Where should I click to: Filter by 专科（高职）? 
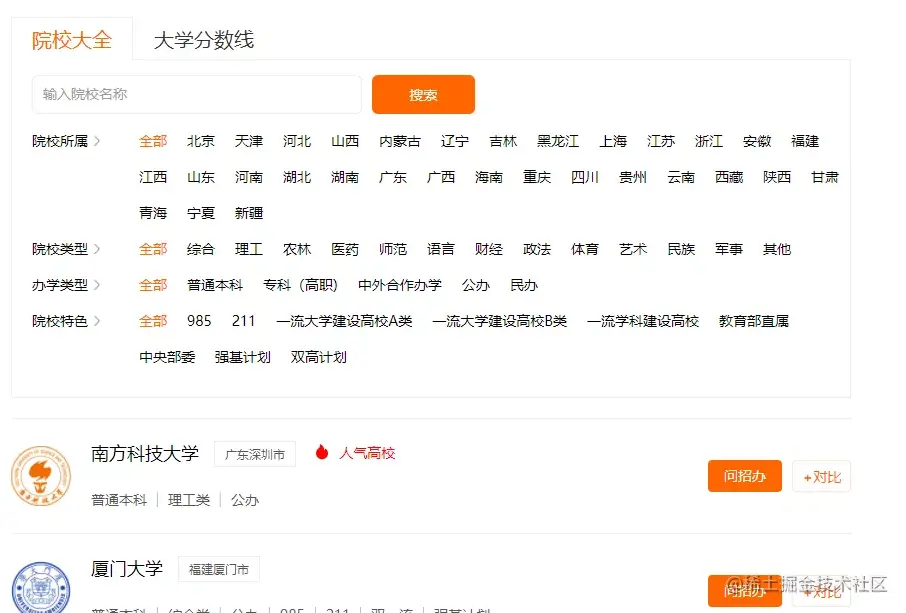tap(300, 285)
